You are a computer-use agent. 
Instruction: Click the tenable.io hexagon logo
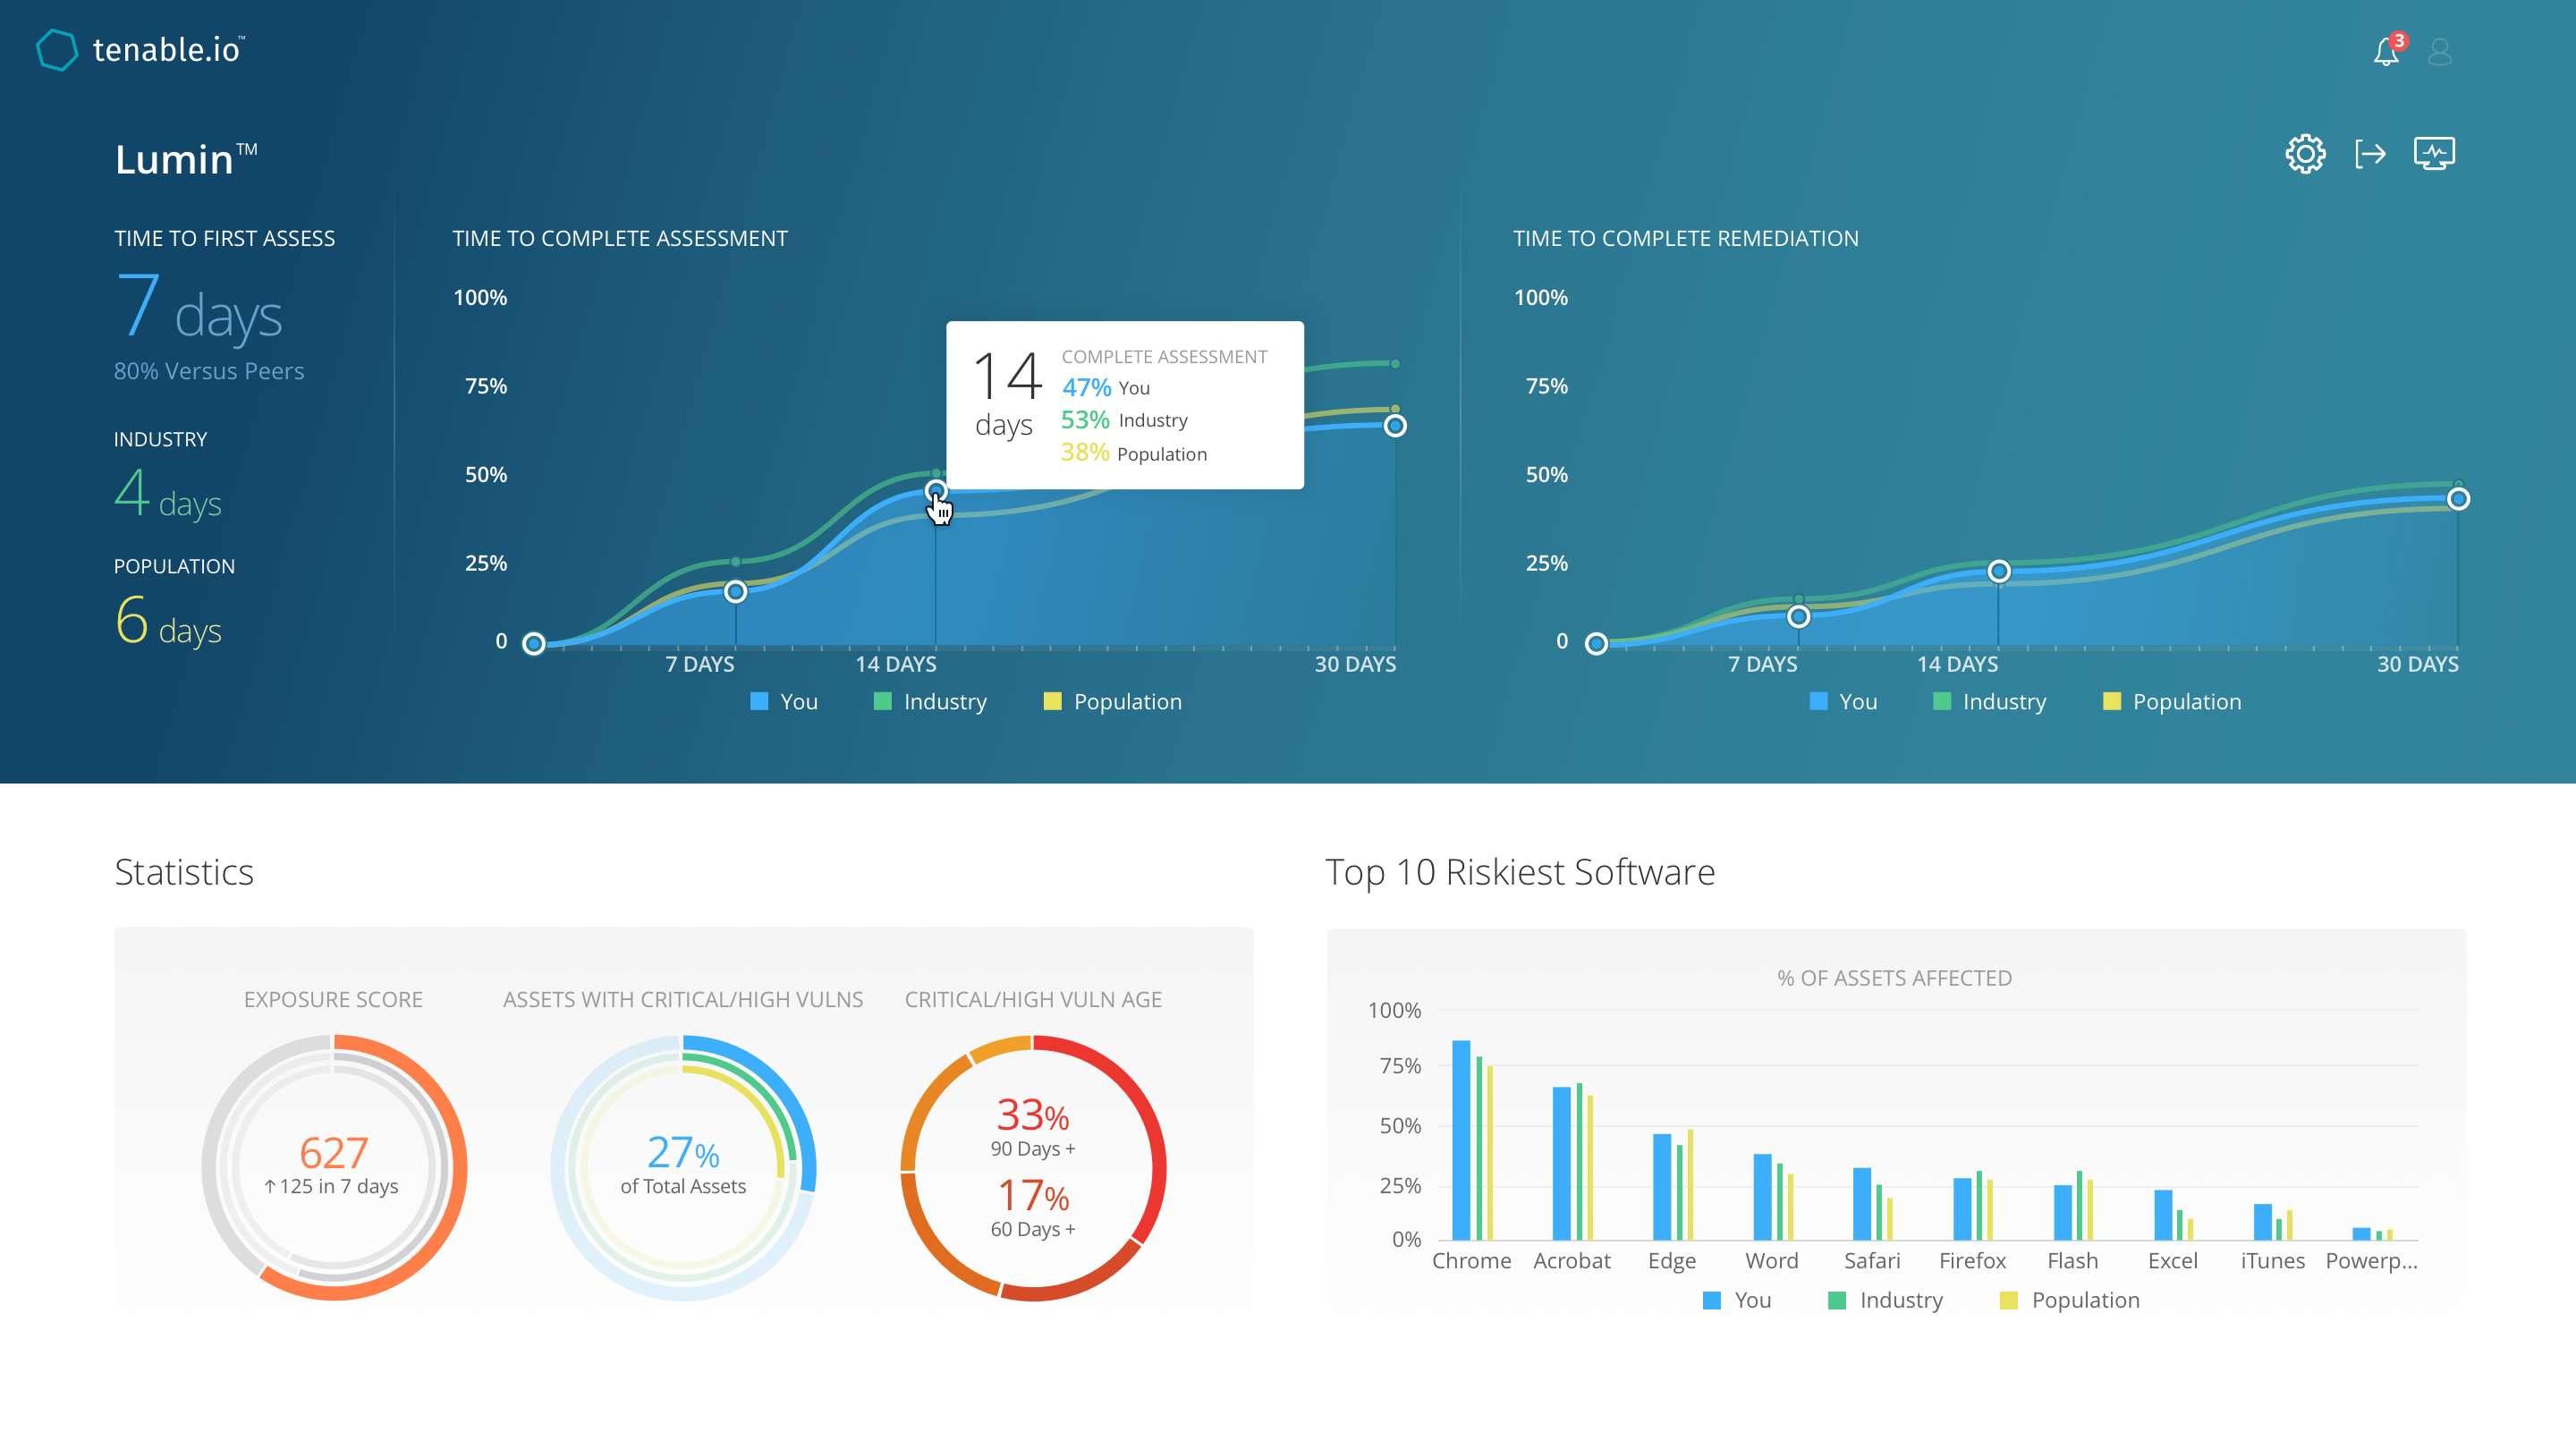[57, 49]
